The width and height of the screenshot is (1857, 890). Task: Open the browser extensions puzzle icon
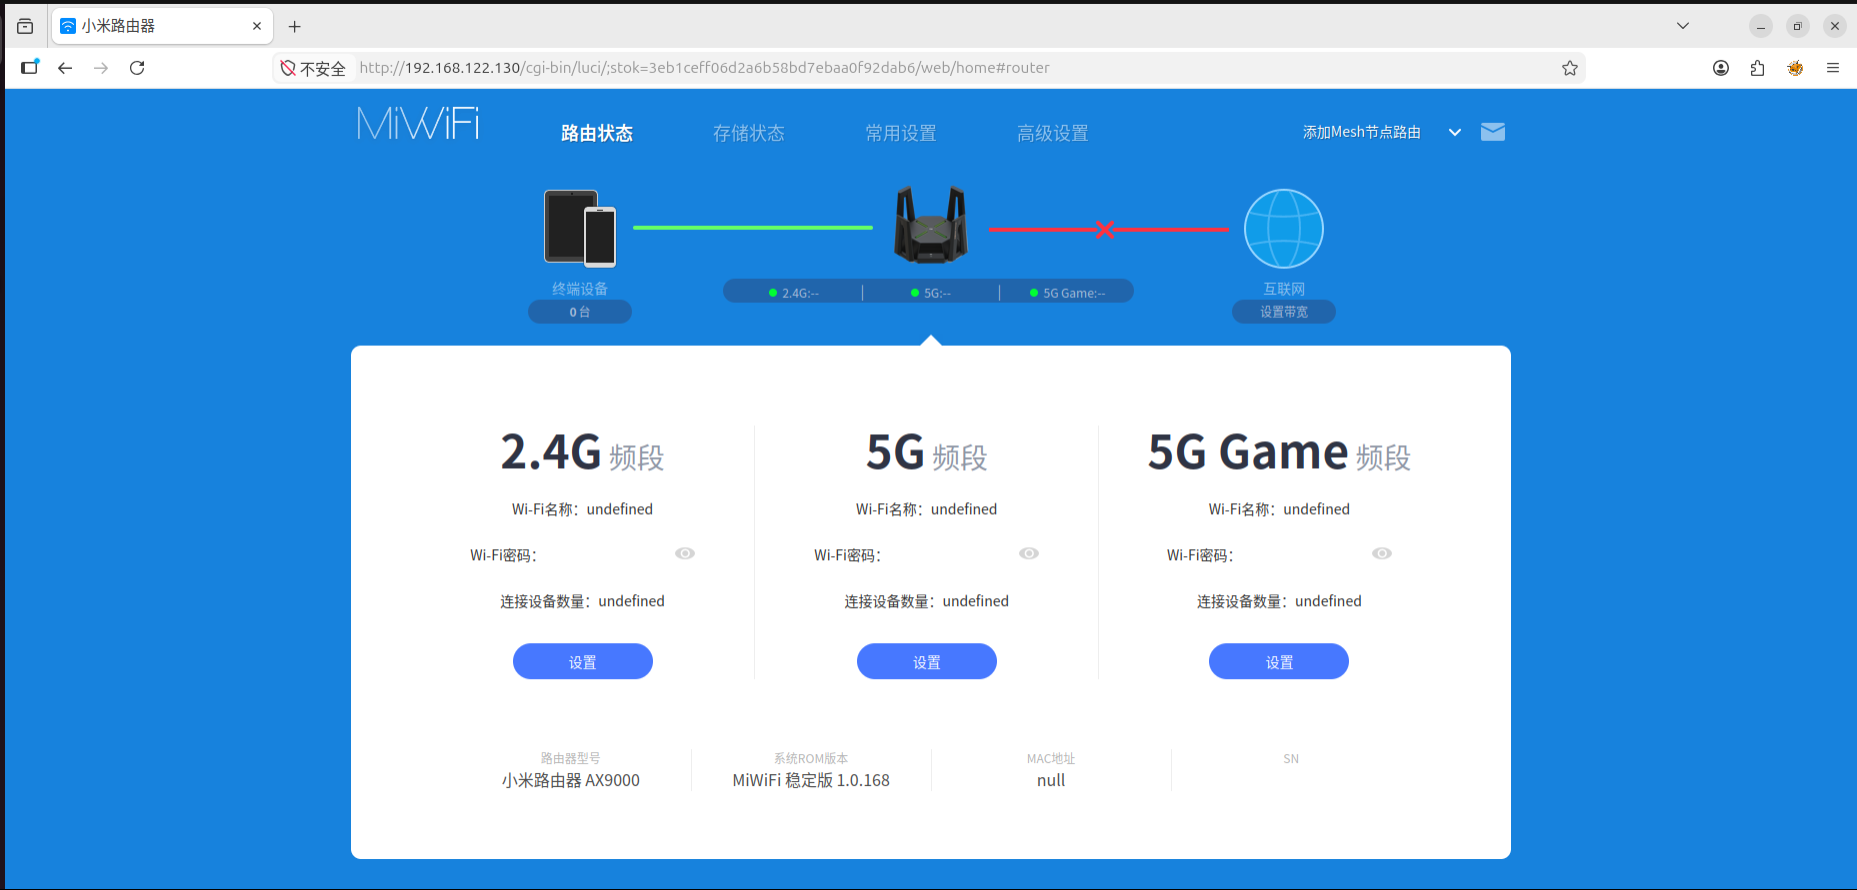tap(1757, 68)
